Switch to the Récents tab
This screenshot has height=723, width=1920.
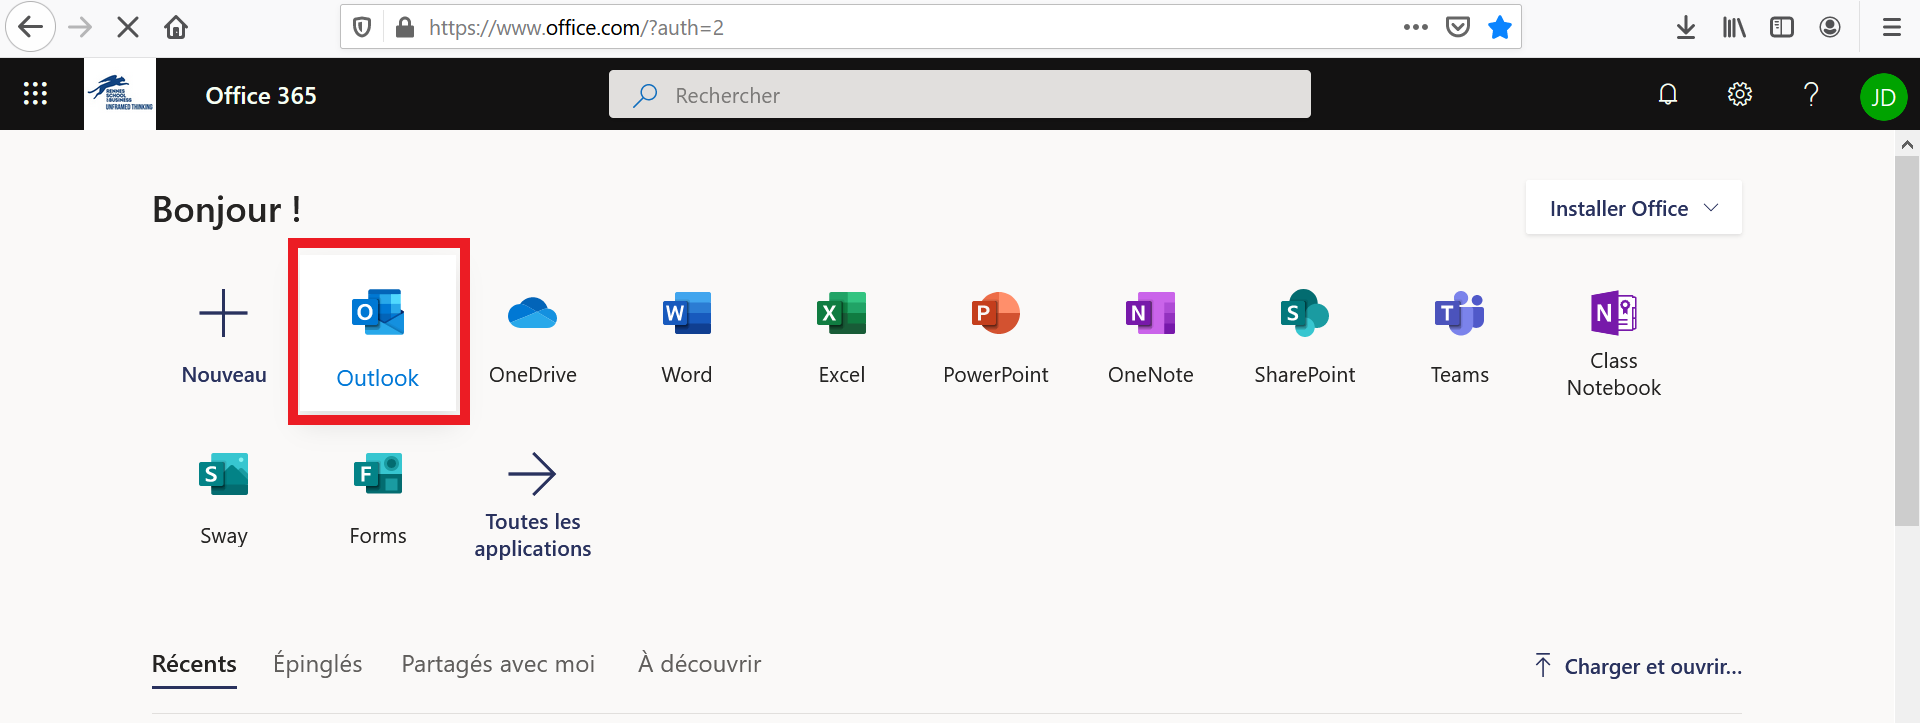[x=194, y=664]
